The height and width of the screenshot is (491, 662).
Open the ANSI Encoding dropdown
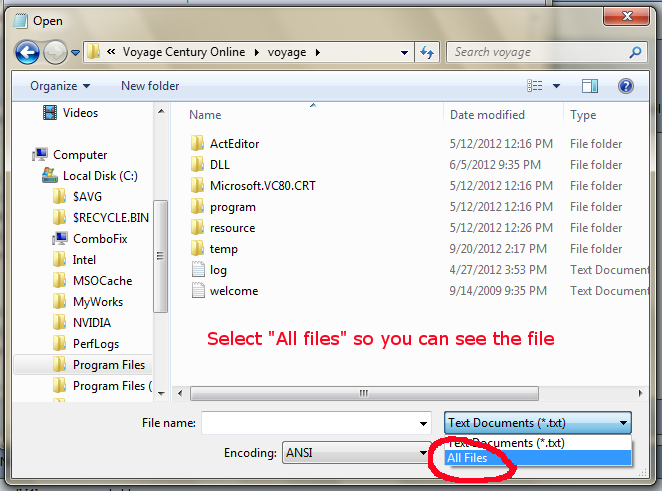point(355,453)
